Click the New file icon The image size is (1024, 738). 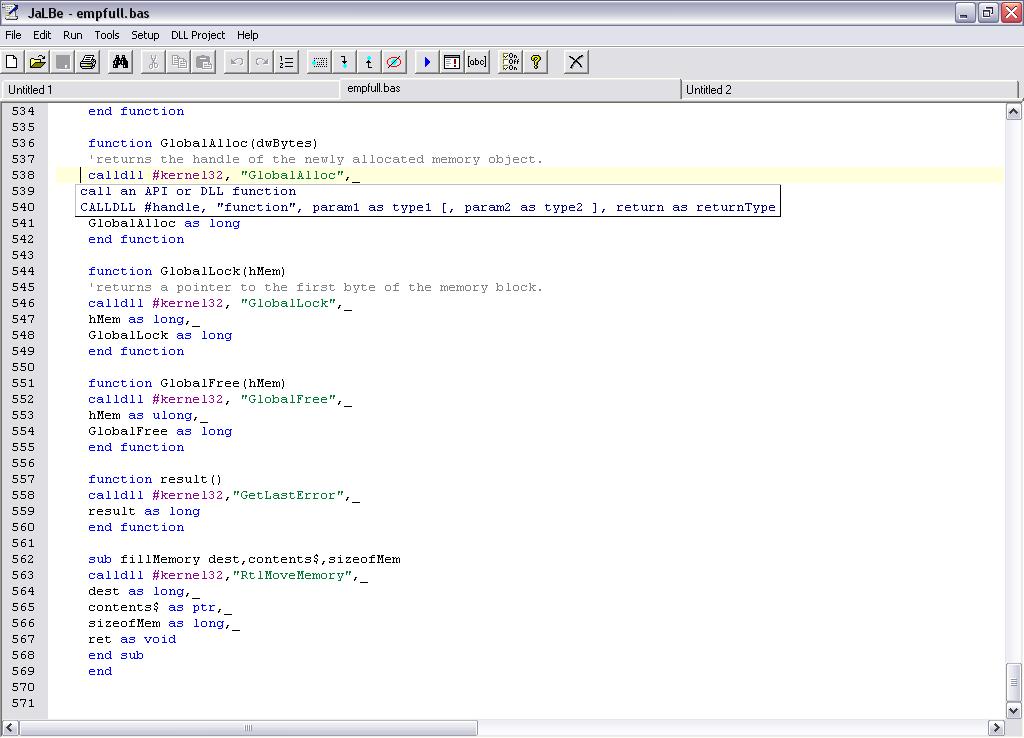pos(13,62)
